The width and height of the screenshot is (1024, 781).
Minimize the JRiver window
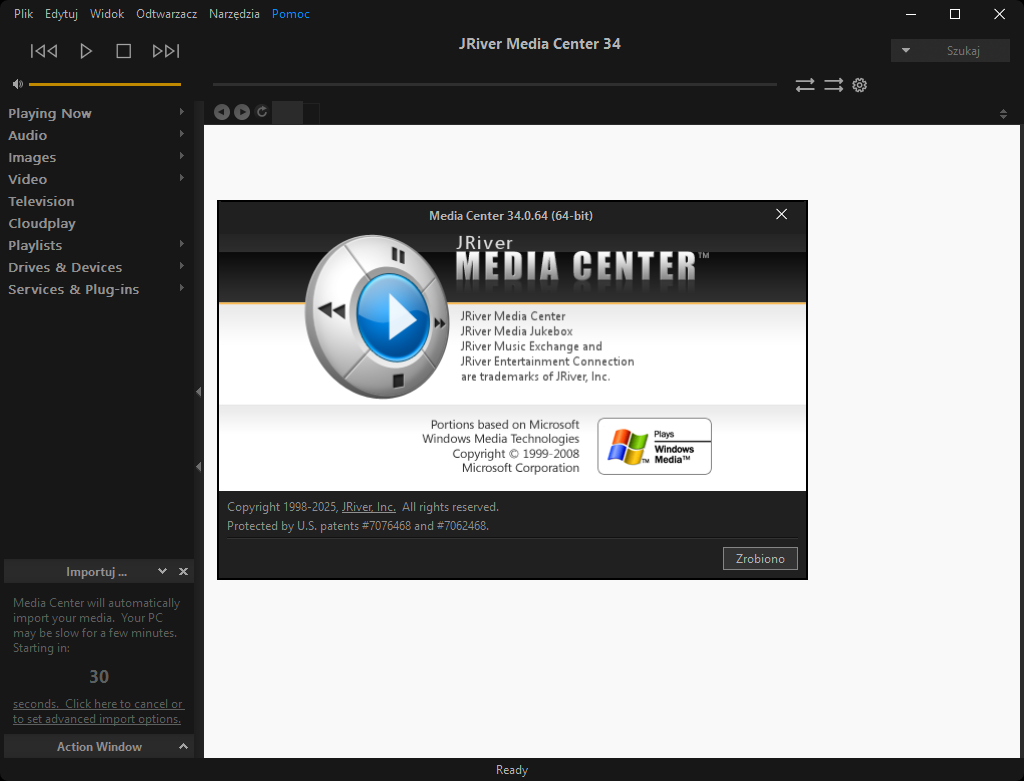pyautogui.click(x=911, y=14)
